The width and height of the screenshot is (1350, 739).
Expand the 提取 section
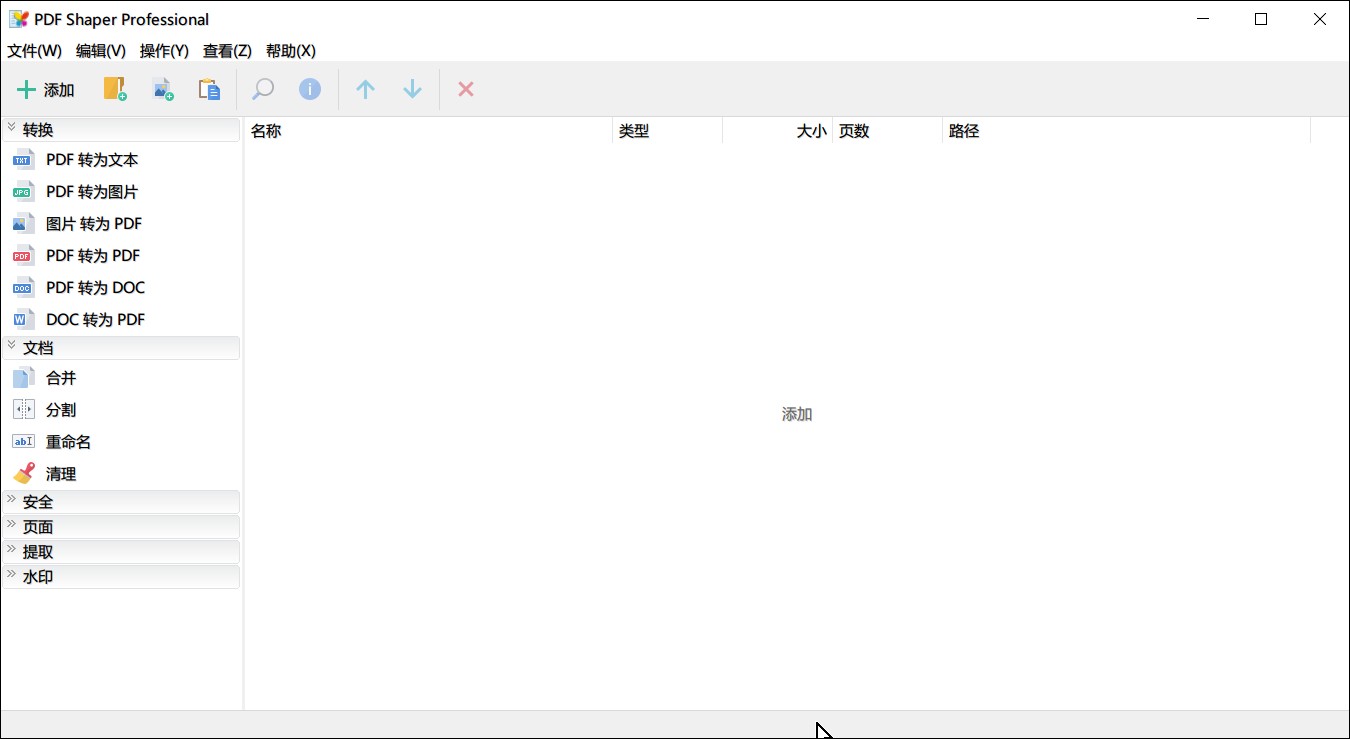click(x=121, y=552)
